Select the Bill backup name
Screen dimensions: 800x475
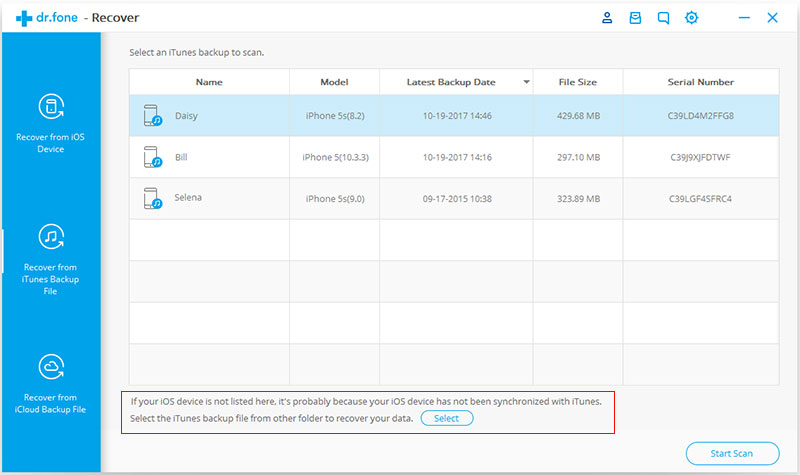pos(181,157)
